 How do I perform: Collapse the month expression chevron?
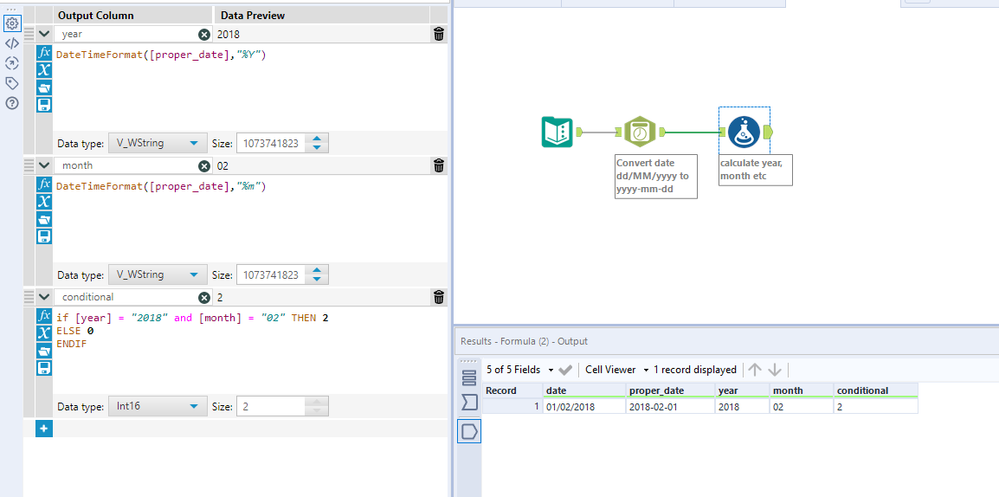tap(43, 166)
